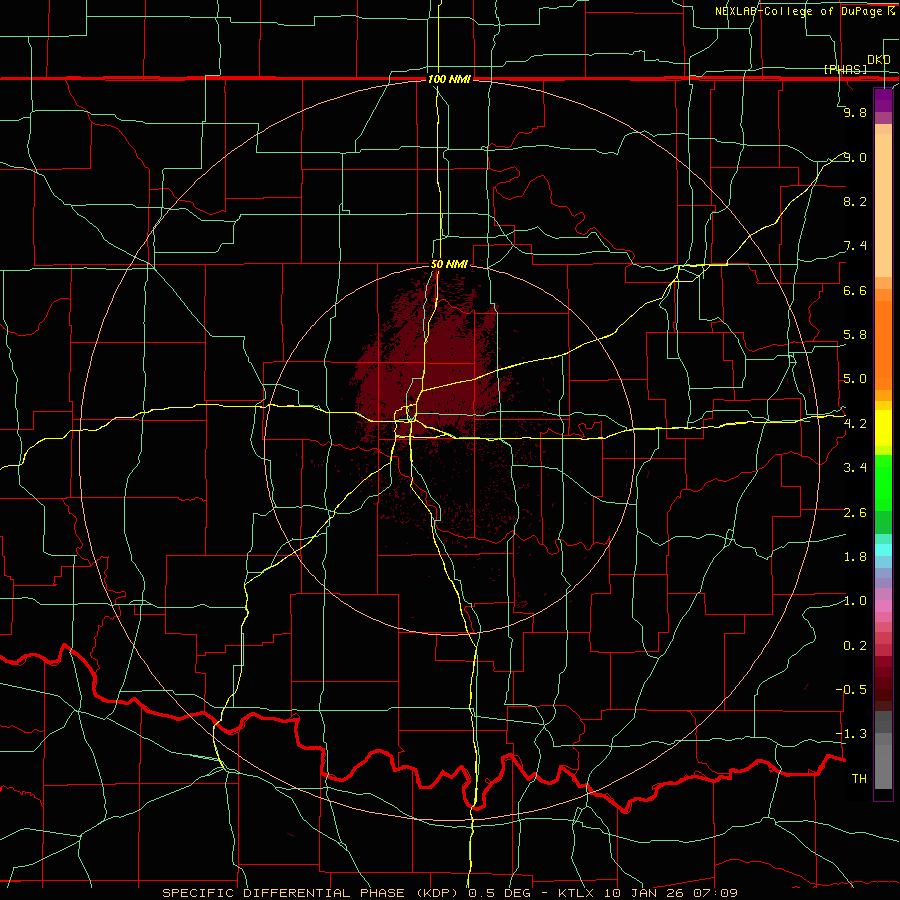Click the TH label at the scale bottom
The width and height of the screenshot is (900, 900).
click(859, 779)
